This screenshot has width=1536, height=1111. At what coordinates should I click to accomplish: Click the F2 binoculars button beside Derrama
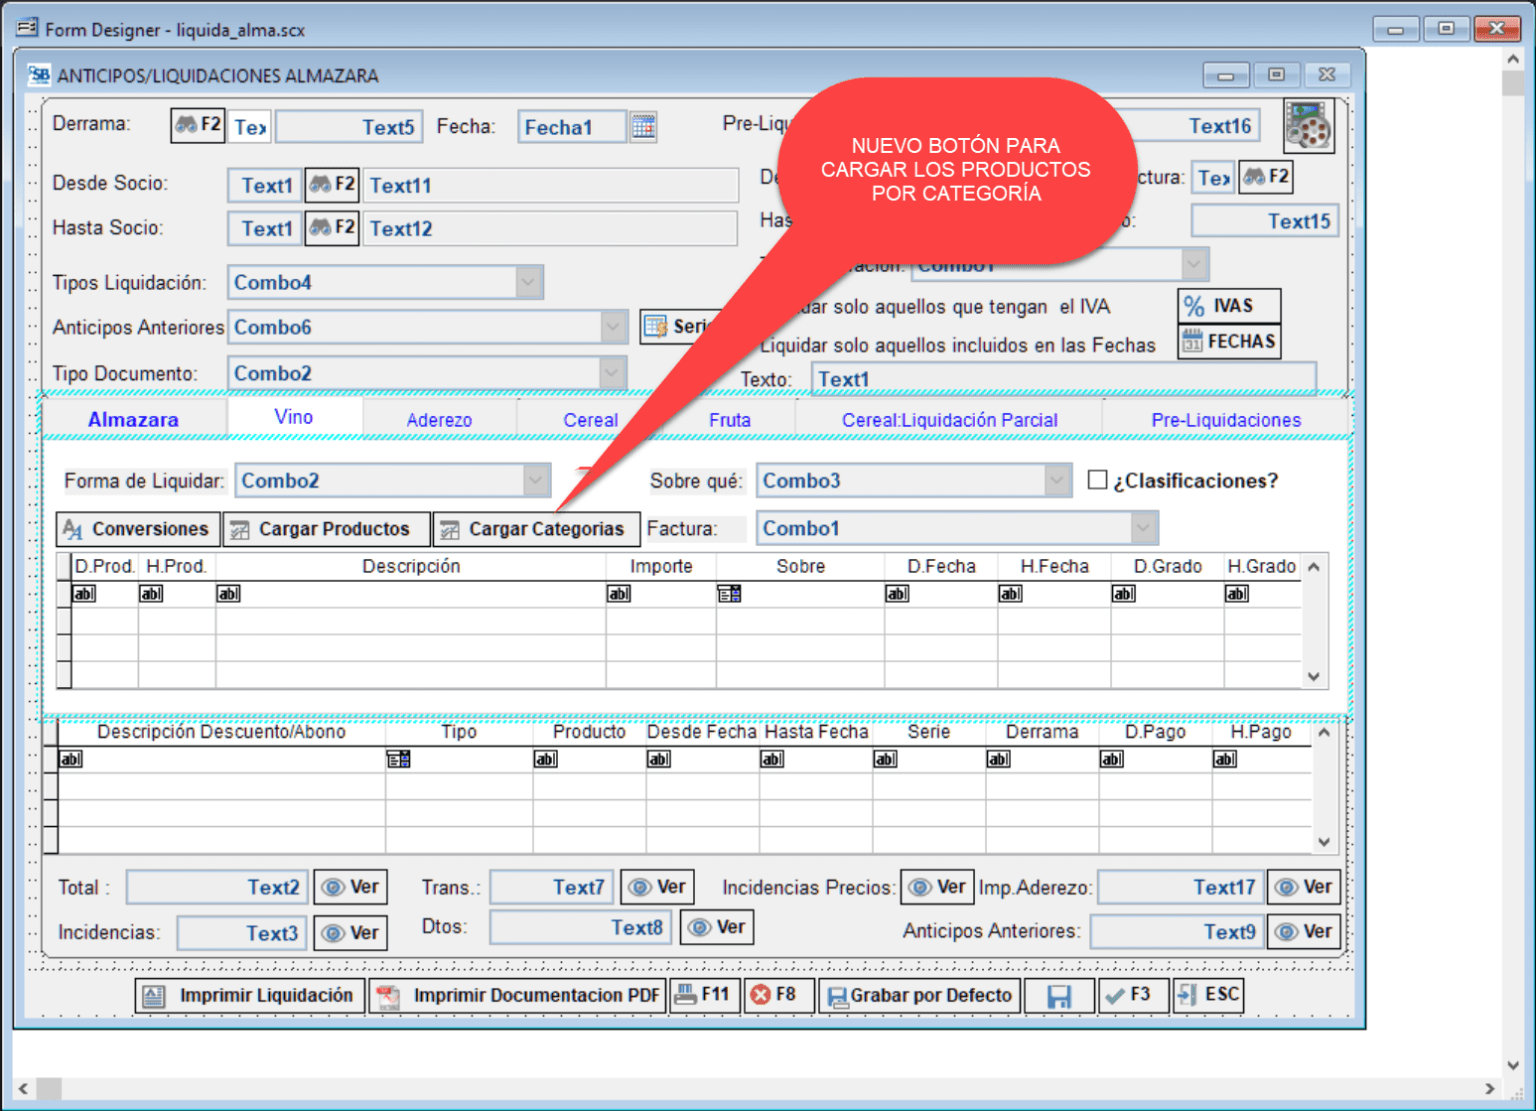(x=197, y=125)
